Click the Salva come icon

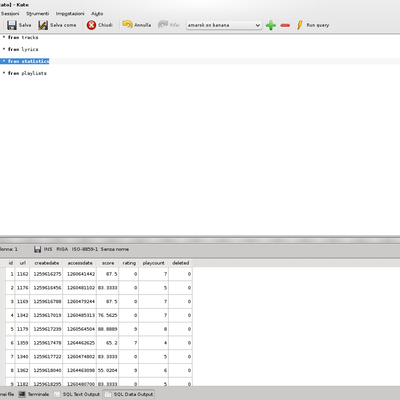tap(43, 25)
